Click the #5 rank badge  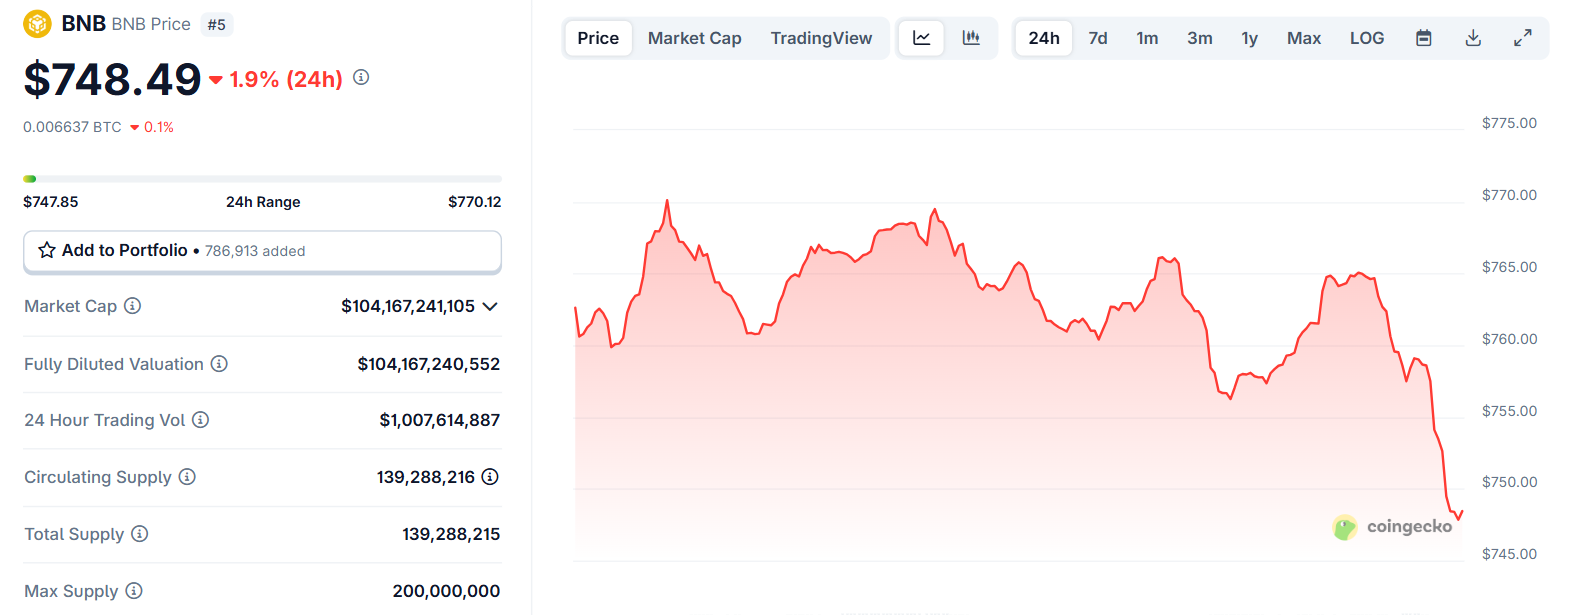[217, 24]
